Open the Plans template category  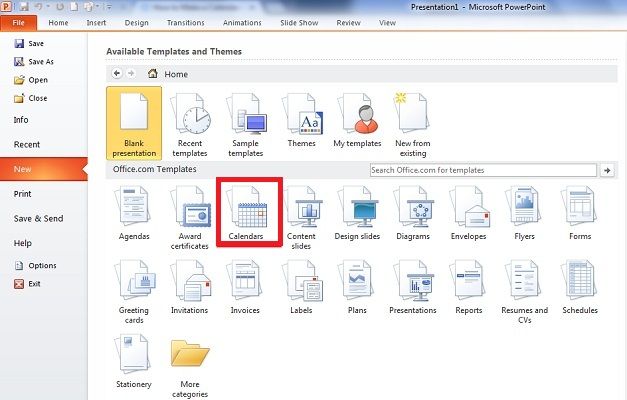[x=357, y=287]
